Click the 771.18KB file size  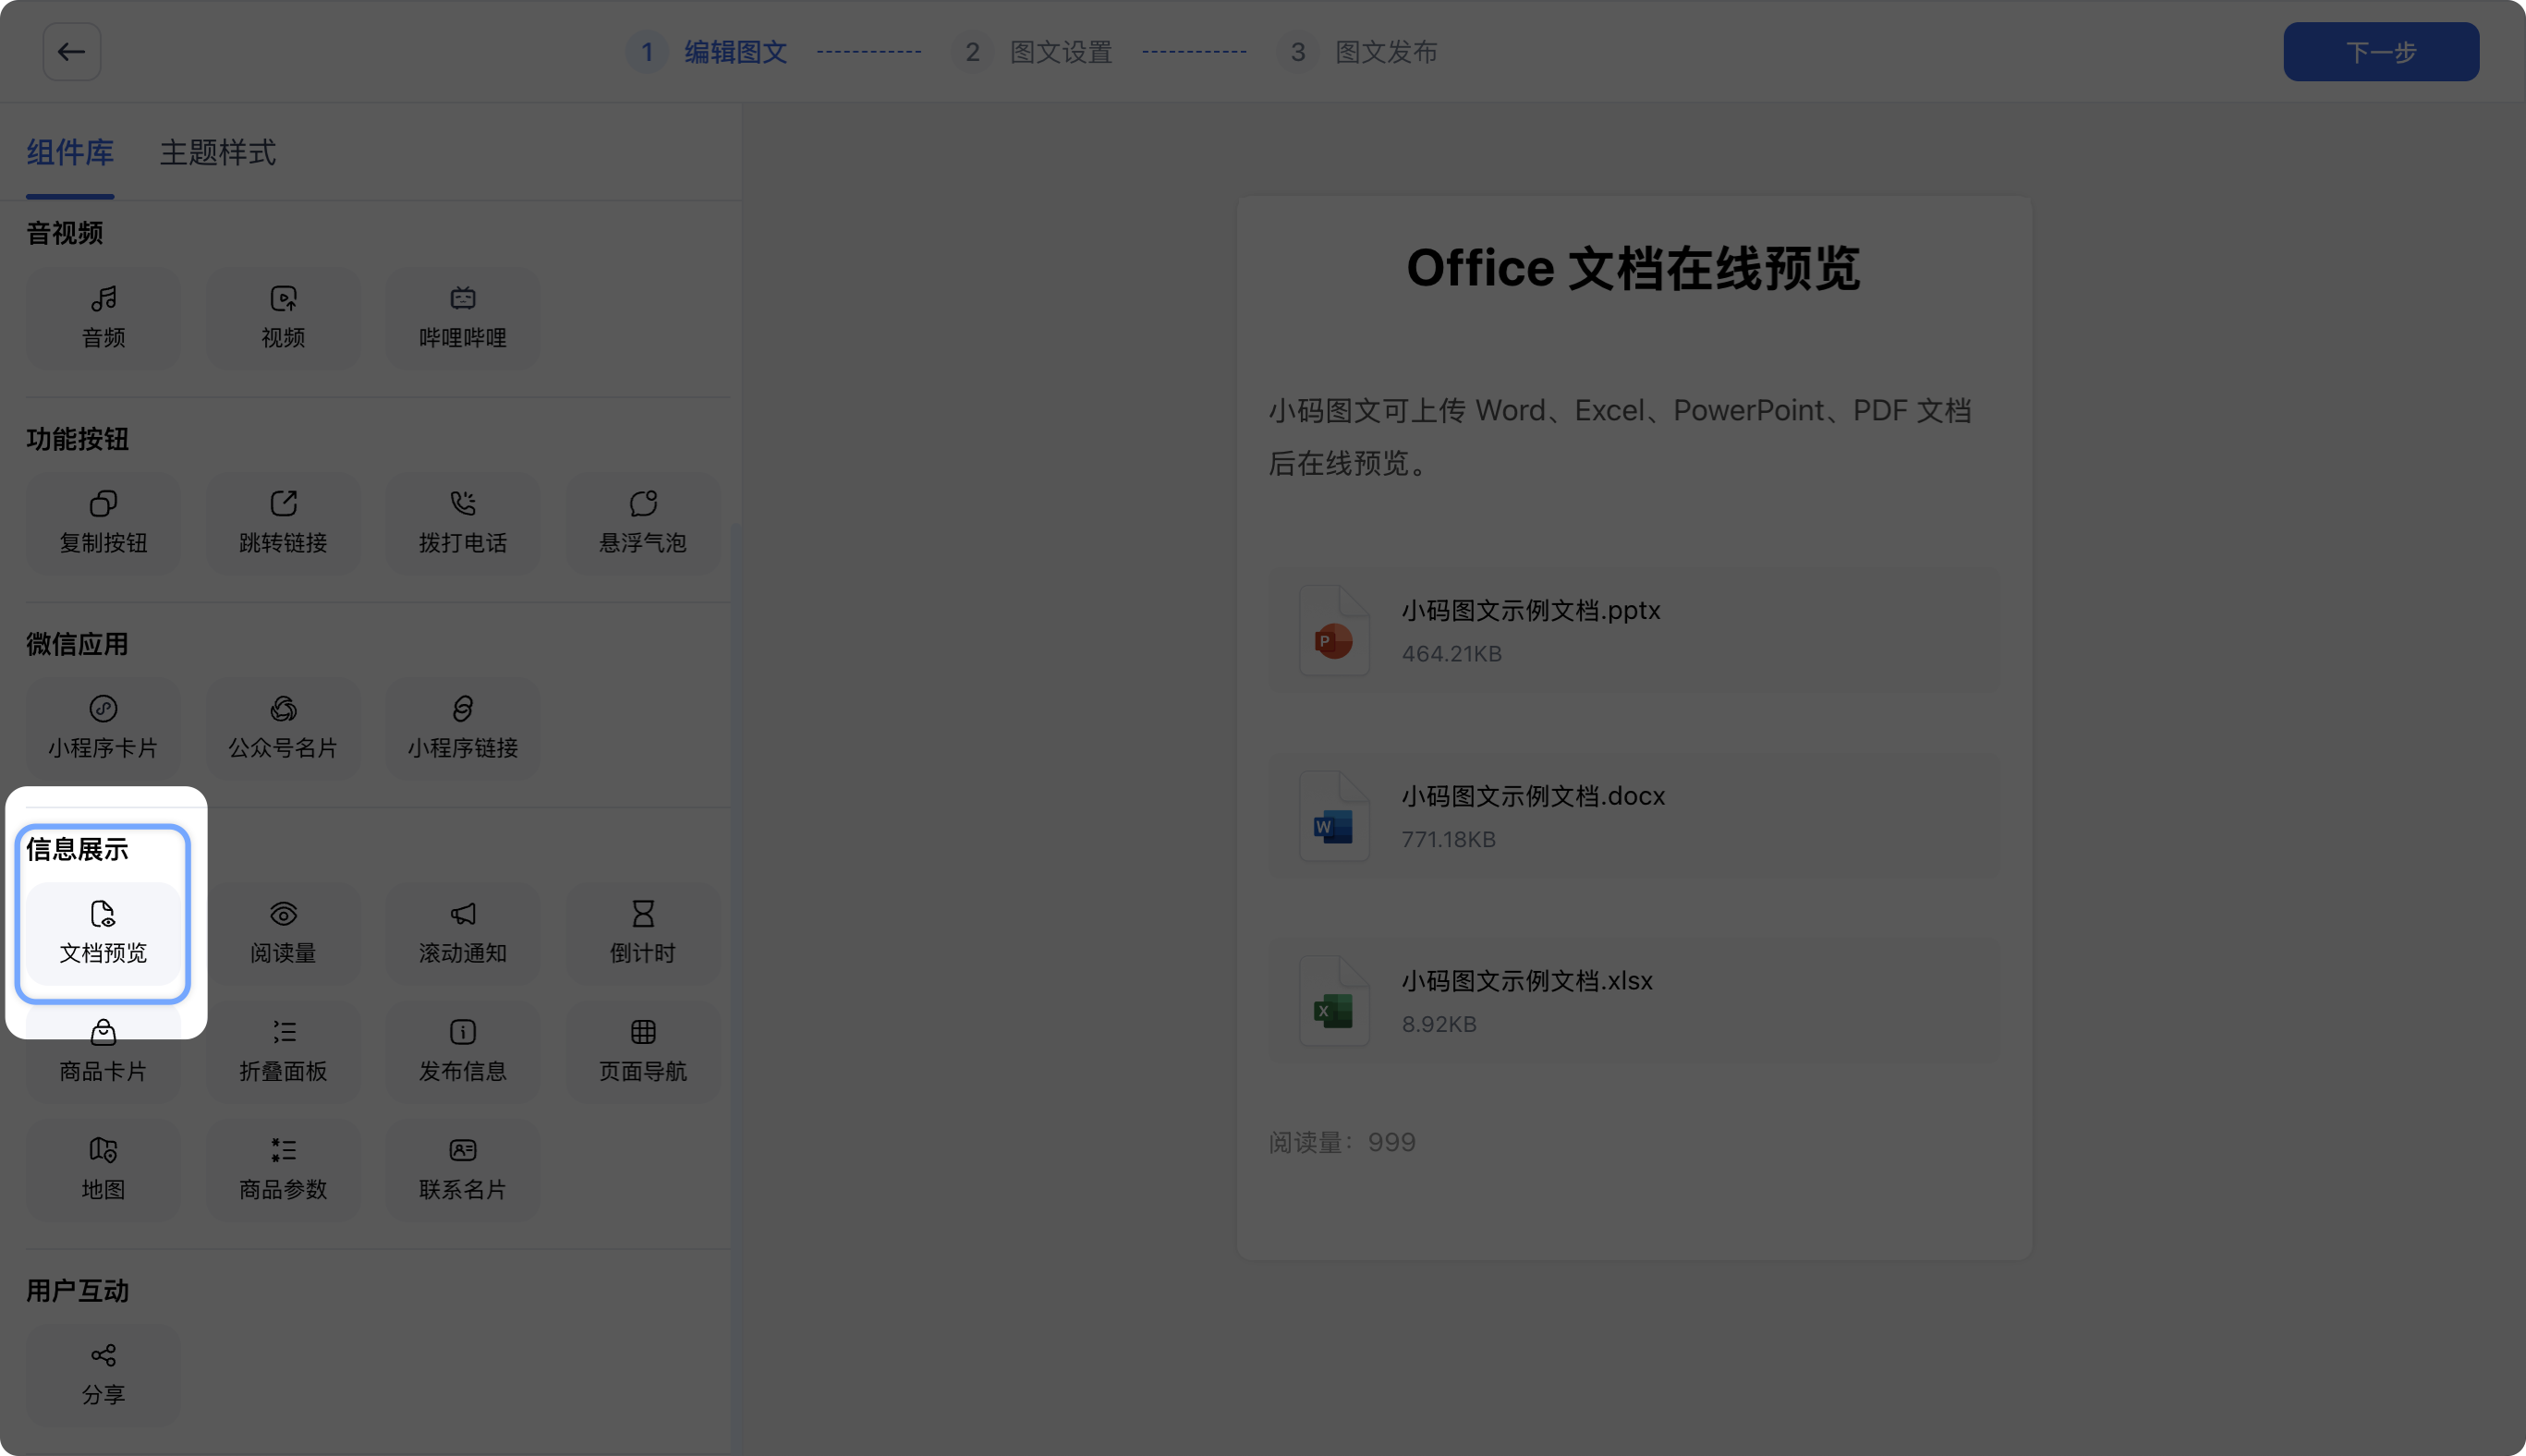pos(1449,839)
